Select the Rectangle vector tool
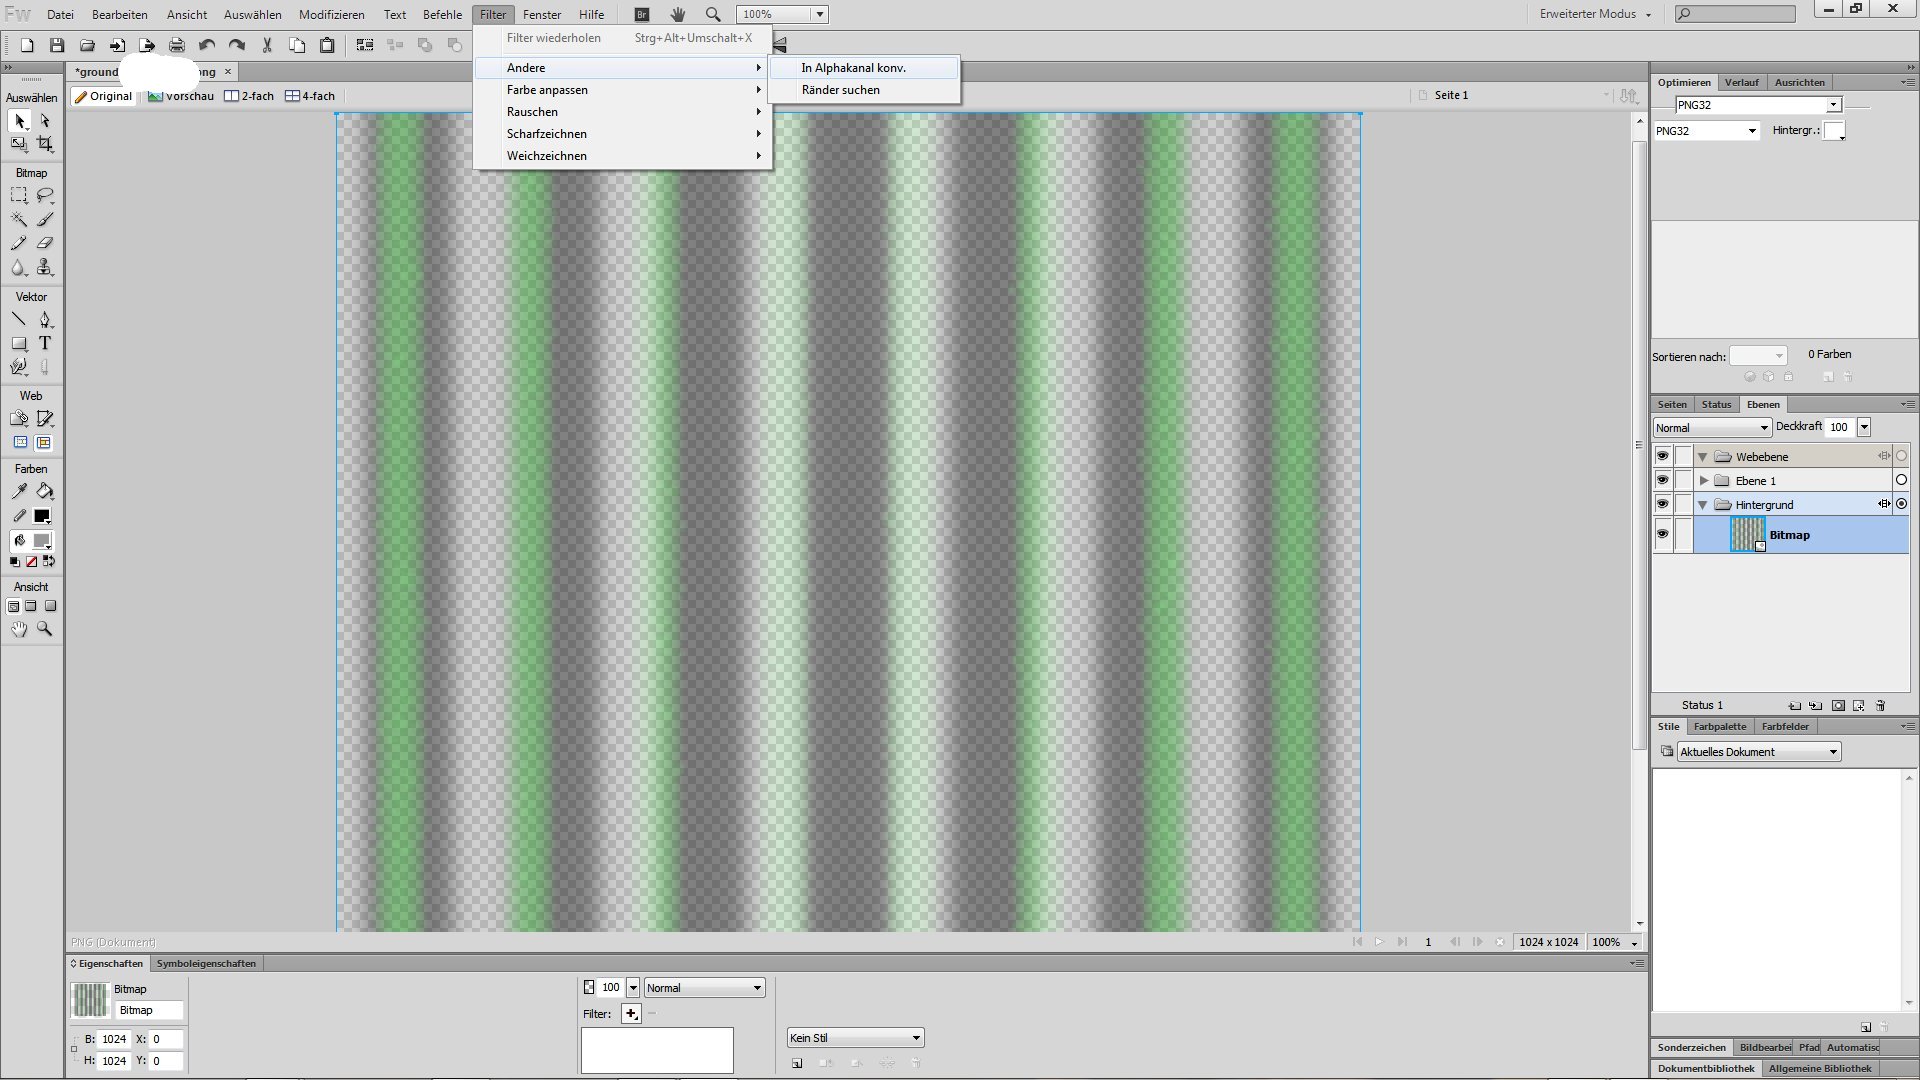Screen dimensions: 1920x1080 coord(19,343)
